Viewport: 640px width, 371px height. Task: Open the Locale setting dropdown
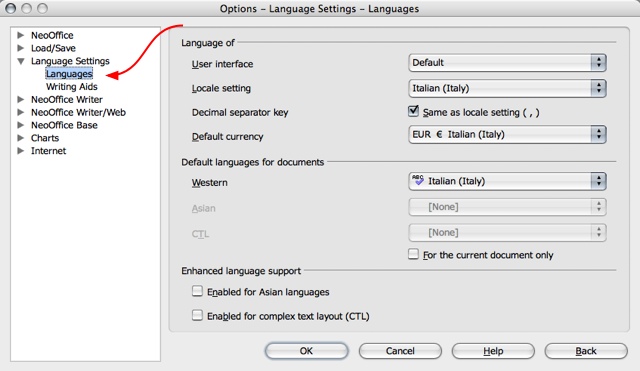pos(507,88)
